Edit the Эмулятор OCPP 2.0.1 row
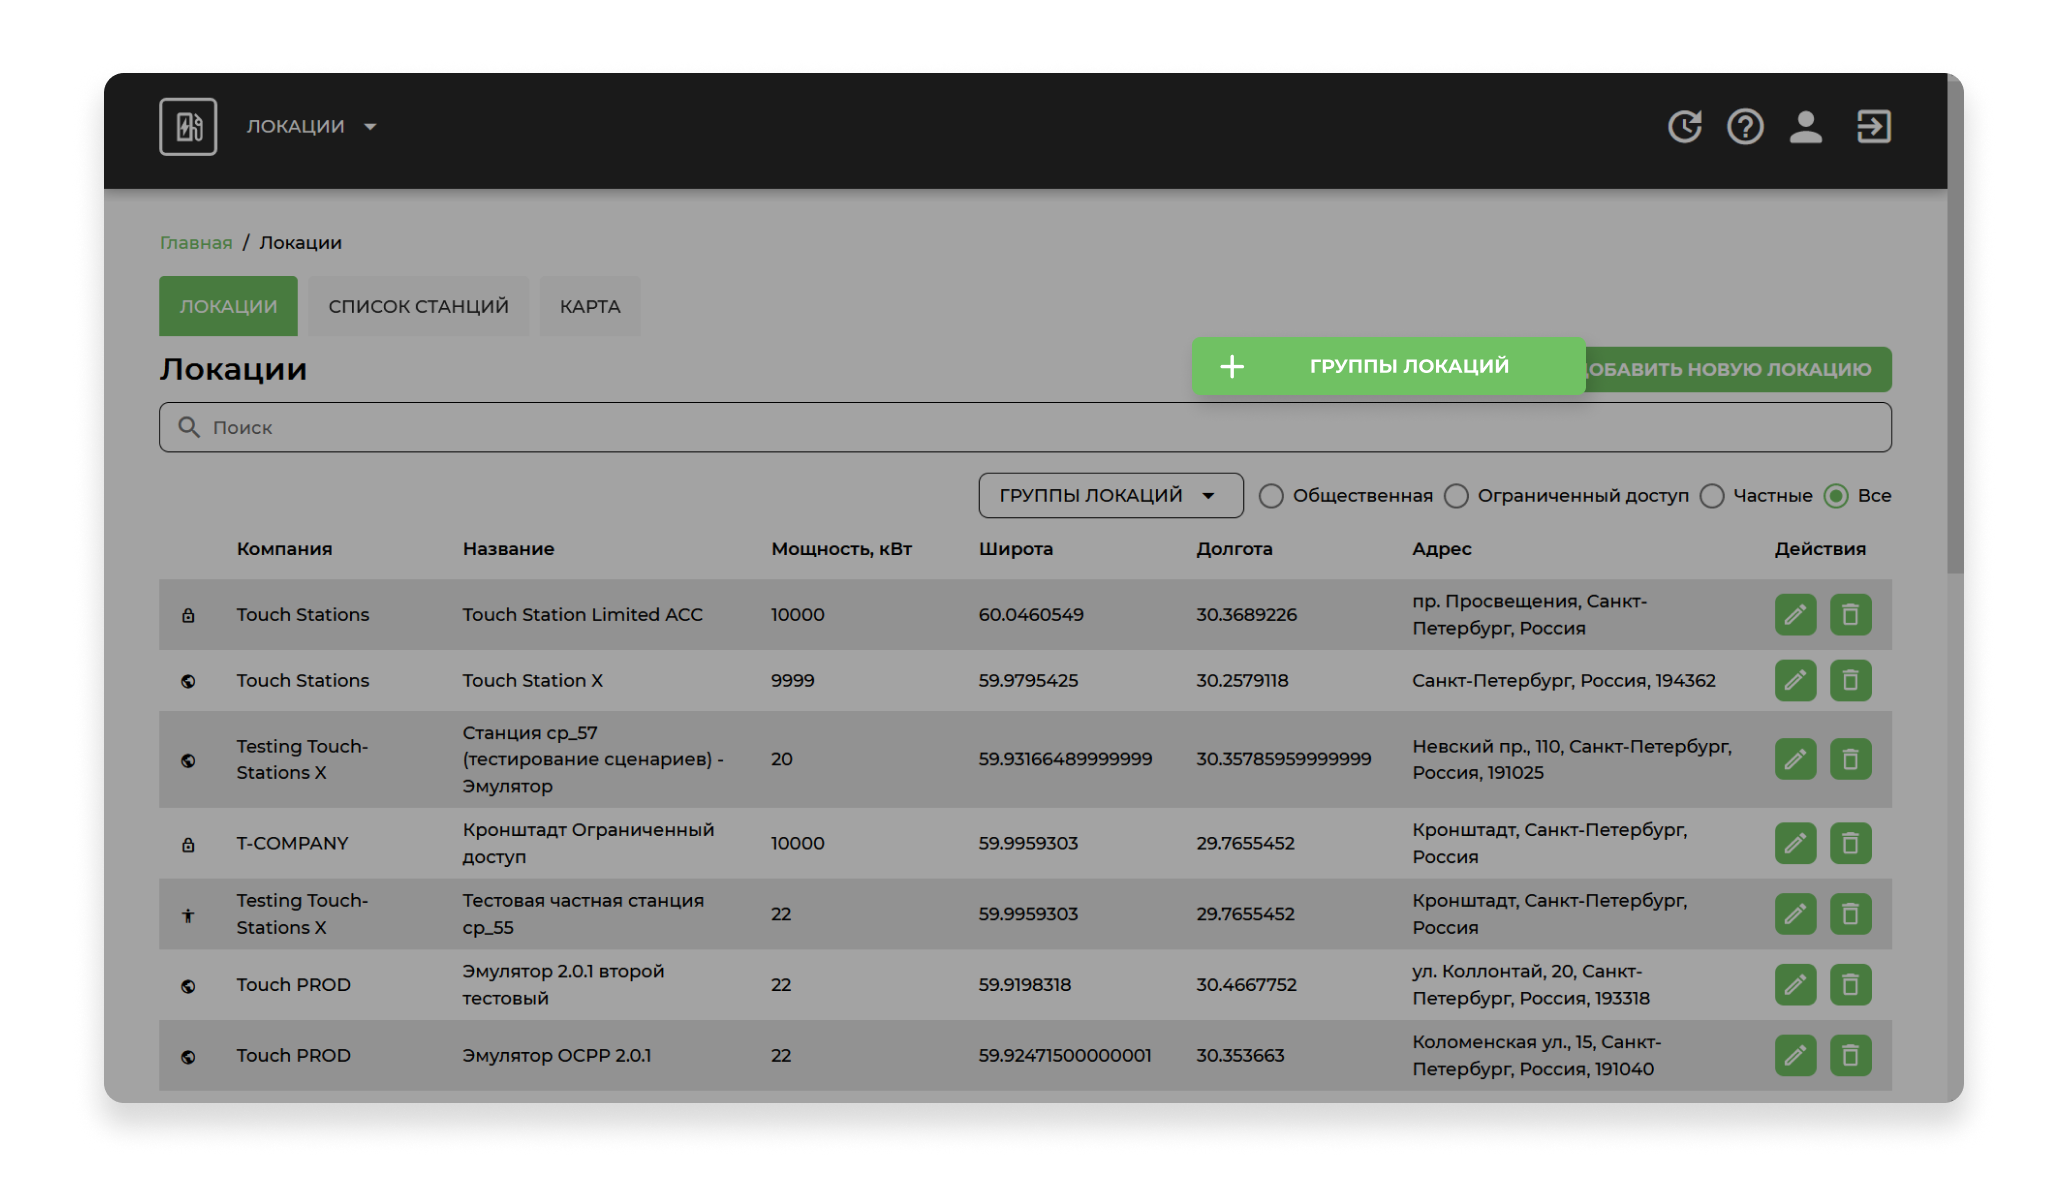The image size is (2067, 1177). pyautogui.click(x=1795, y=1056)
